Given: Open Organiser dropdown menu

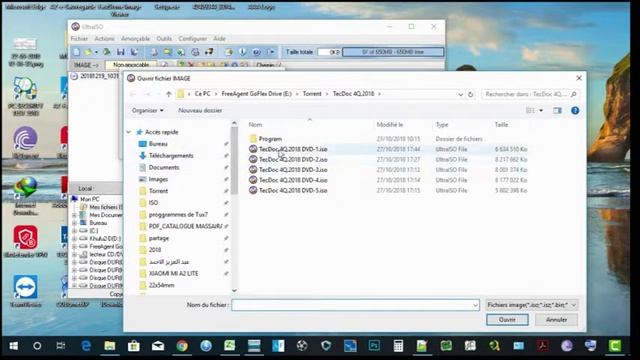Looking at the screenshot, I should pos(147,111).
